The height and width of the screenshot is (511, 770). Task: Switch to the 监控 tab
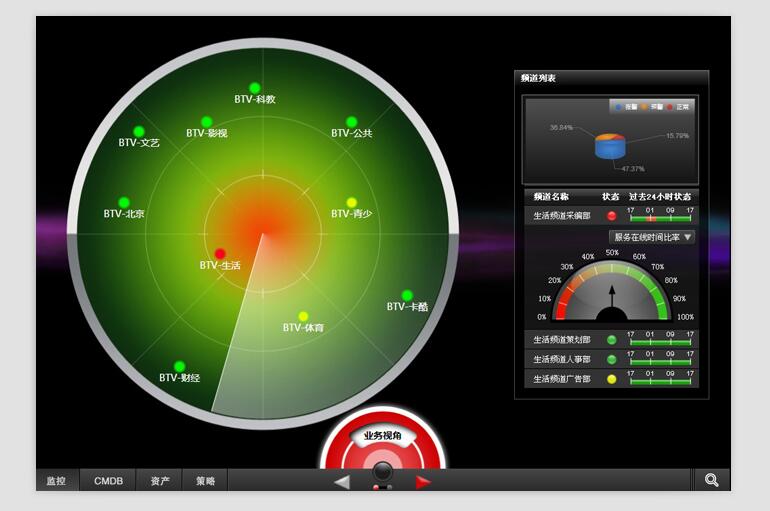57,481
